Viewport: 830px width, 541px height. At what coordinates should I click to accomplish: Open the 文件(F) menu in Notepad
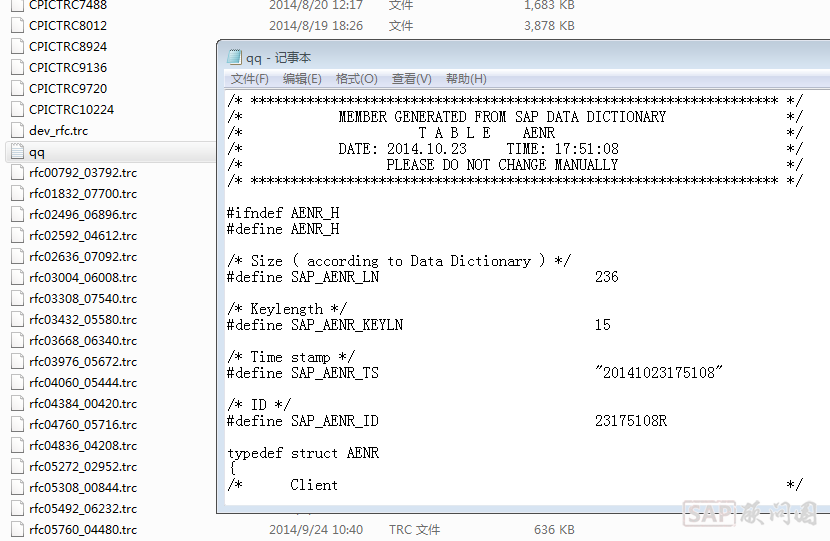[x=249, y=79]
